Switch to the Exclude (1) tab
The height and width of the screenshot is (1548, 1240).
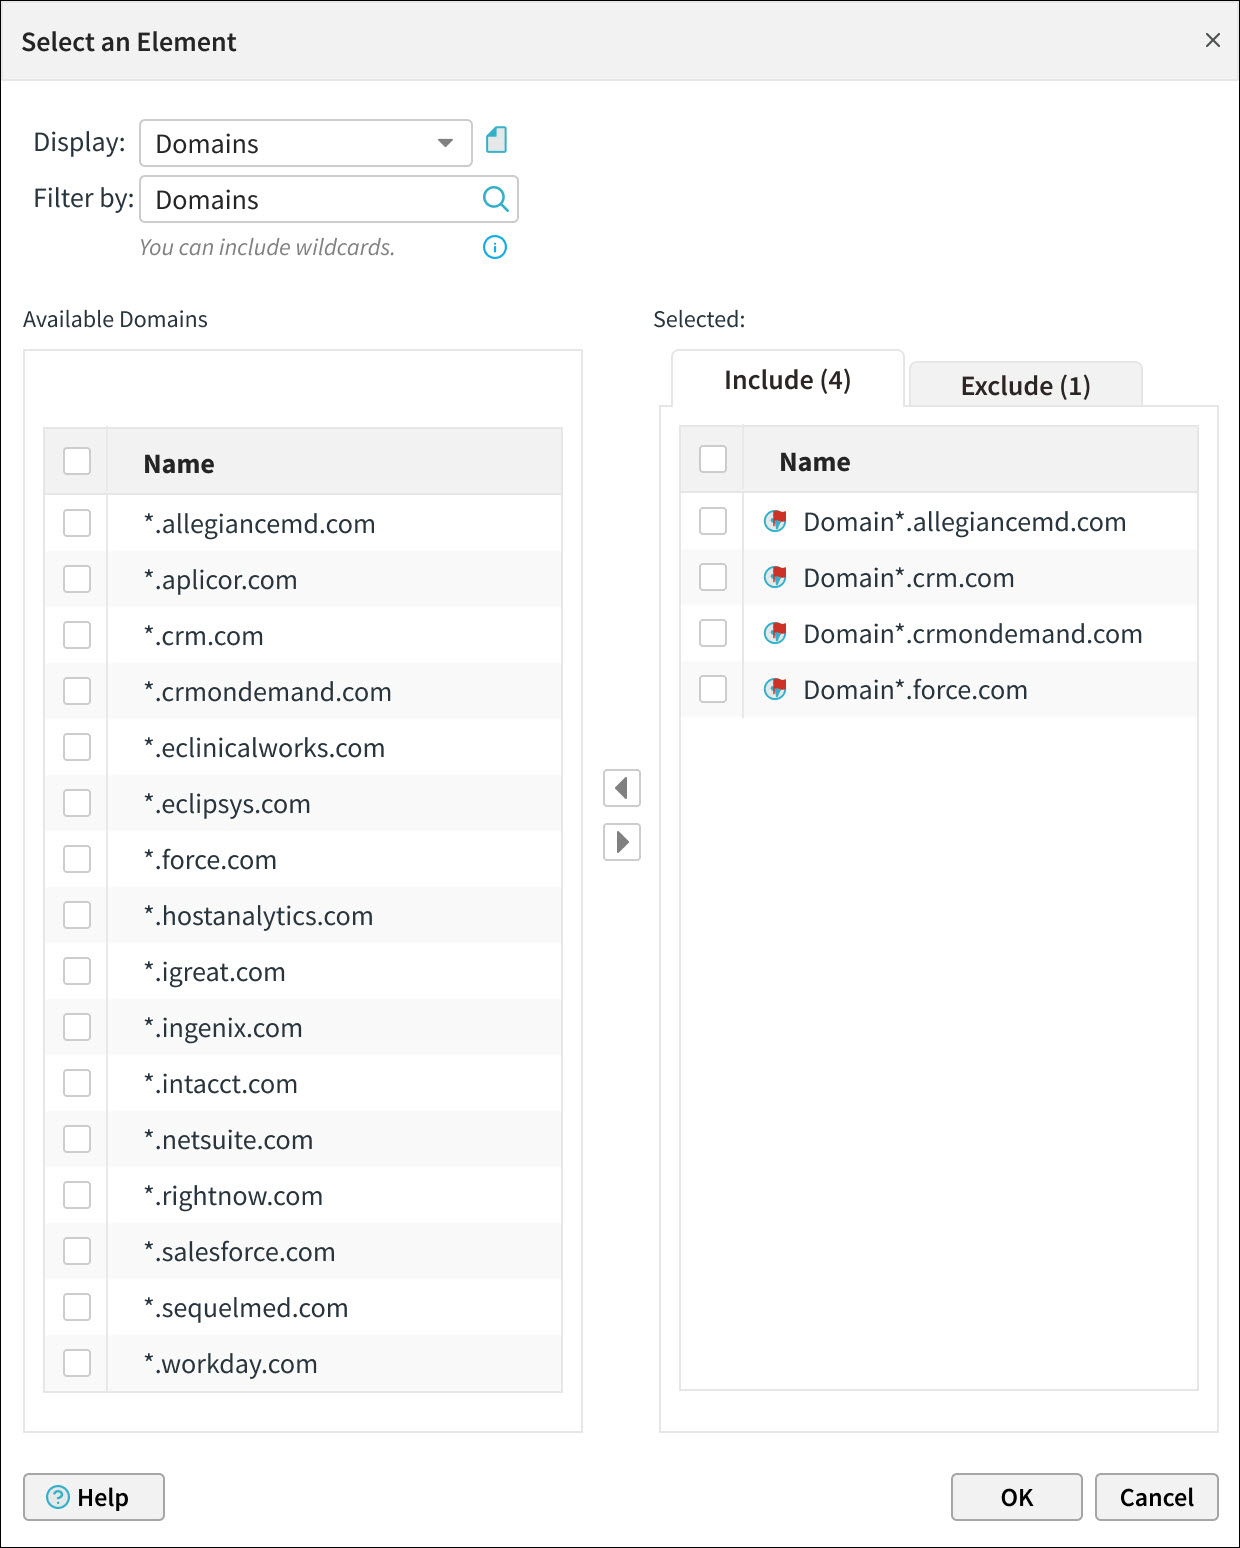click(x=1025, y=386)
